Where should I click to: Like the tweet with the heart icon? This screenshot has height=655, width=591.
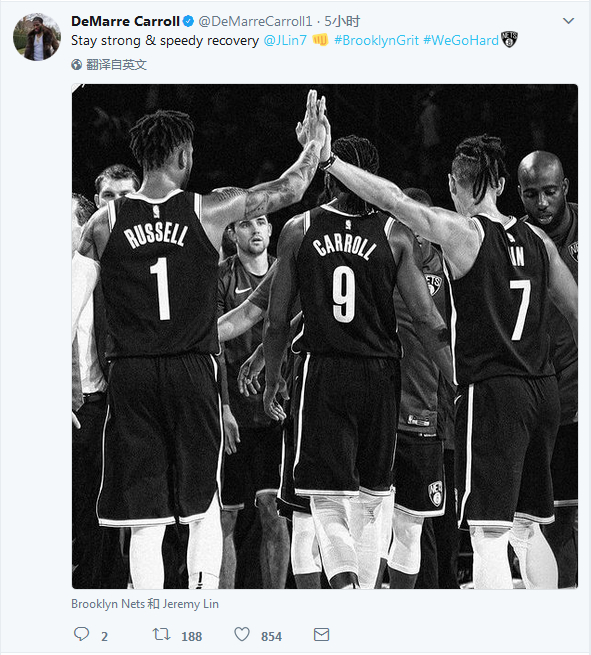click(242, 634)
